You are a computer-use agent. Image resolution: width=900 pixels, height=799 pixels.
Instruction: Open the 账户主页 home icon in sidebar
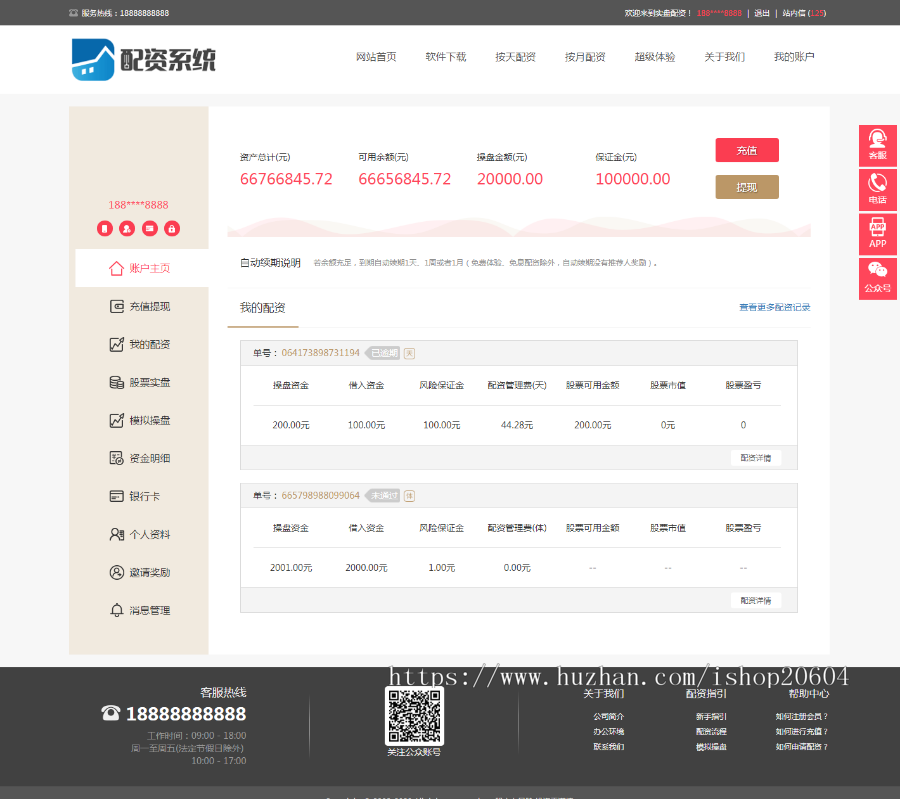pos(115,267)
